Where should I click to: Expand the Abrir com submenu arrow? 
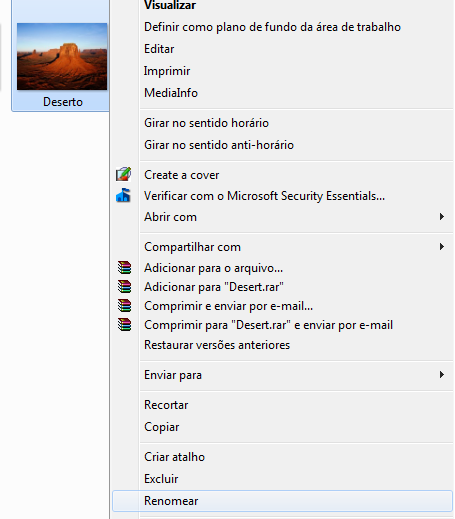pos(442,217)
